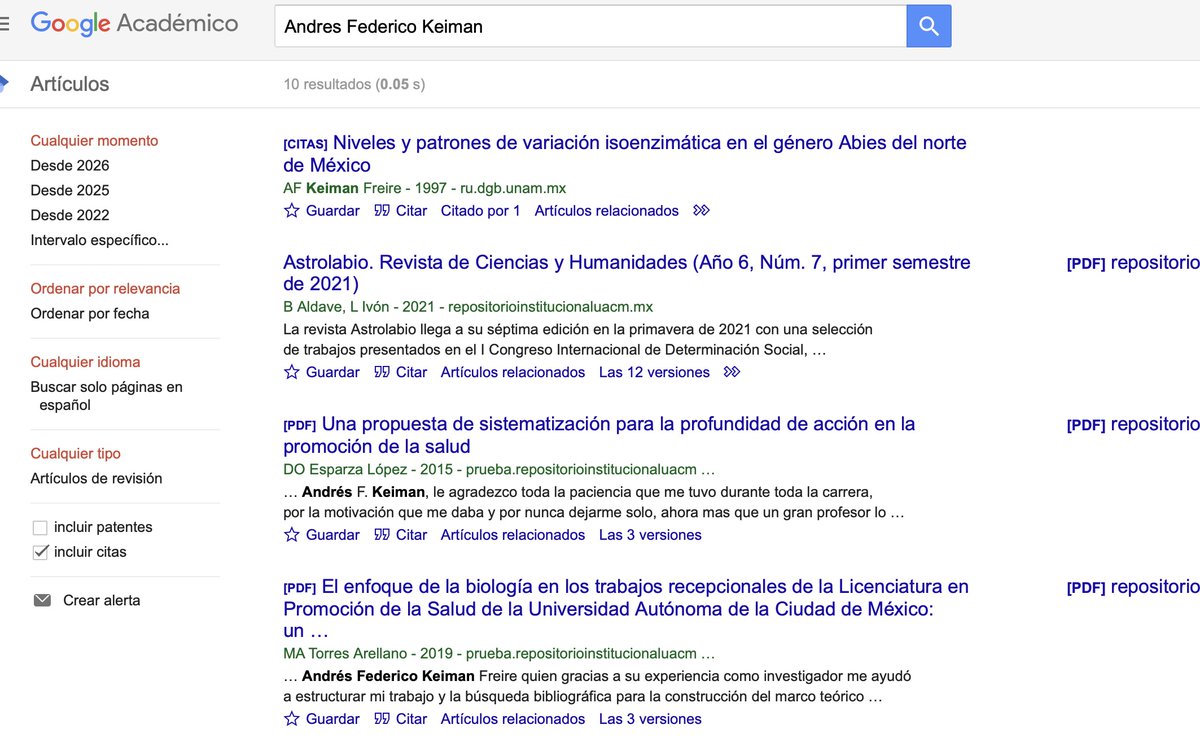Open the PDF repositorio link beside Una propuesta
Screen dimensions: 1200x742
point(1133,424)
